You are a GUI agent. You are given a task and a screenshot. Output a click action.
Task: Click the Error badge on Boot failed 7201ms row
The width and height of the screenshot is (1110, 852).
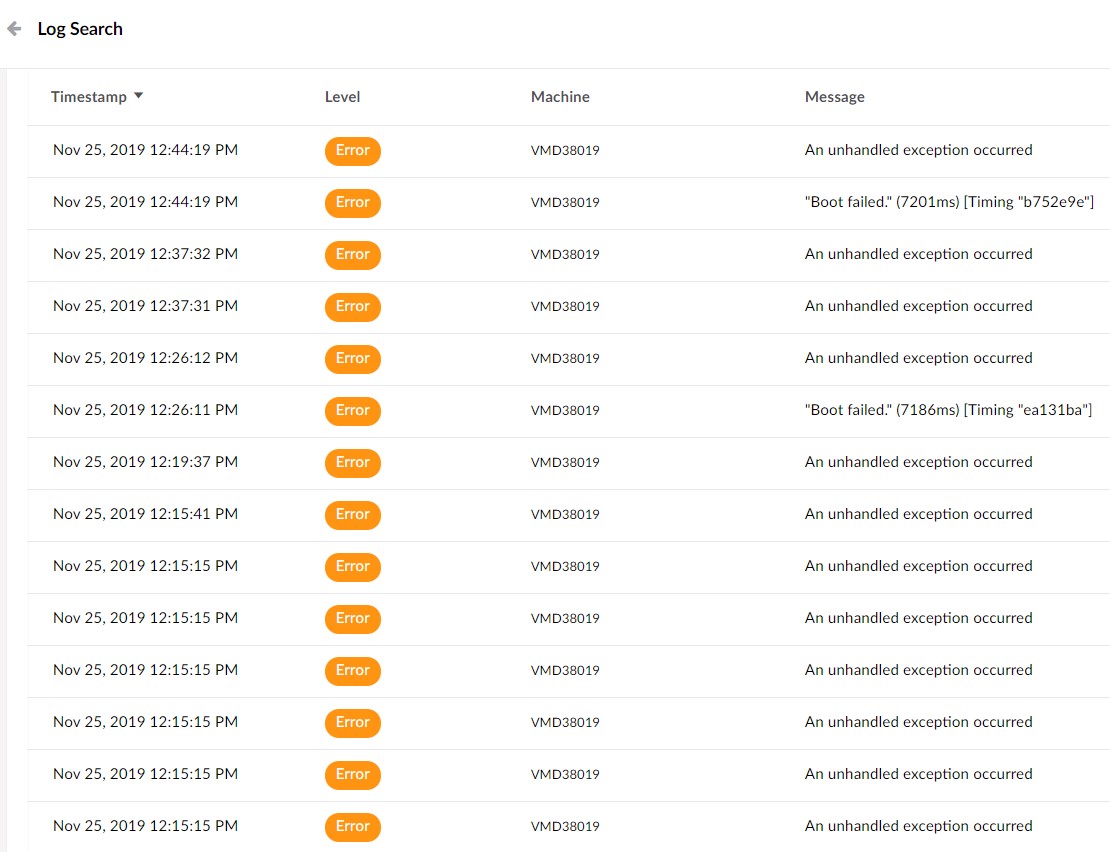(x=352, y=203)
